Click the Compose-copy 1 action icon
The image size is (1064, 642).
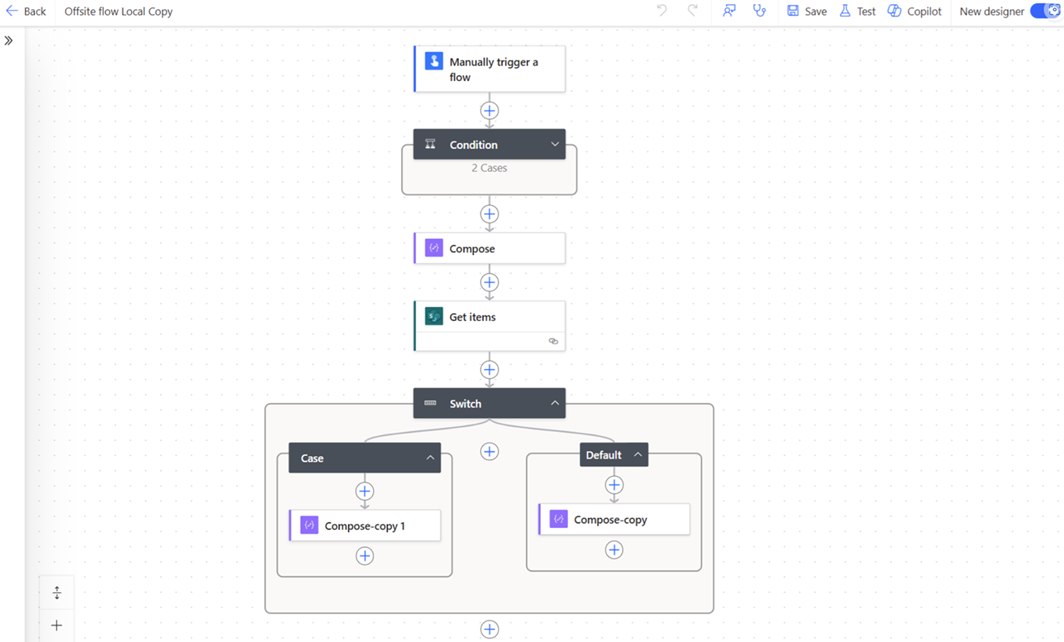308,524
